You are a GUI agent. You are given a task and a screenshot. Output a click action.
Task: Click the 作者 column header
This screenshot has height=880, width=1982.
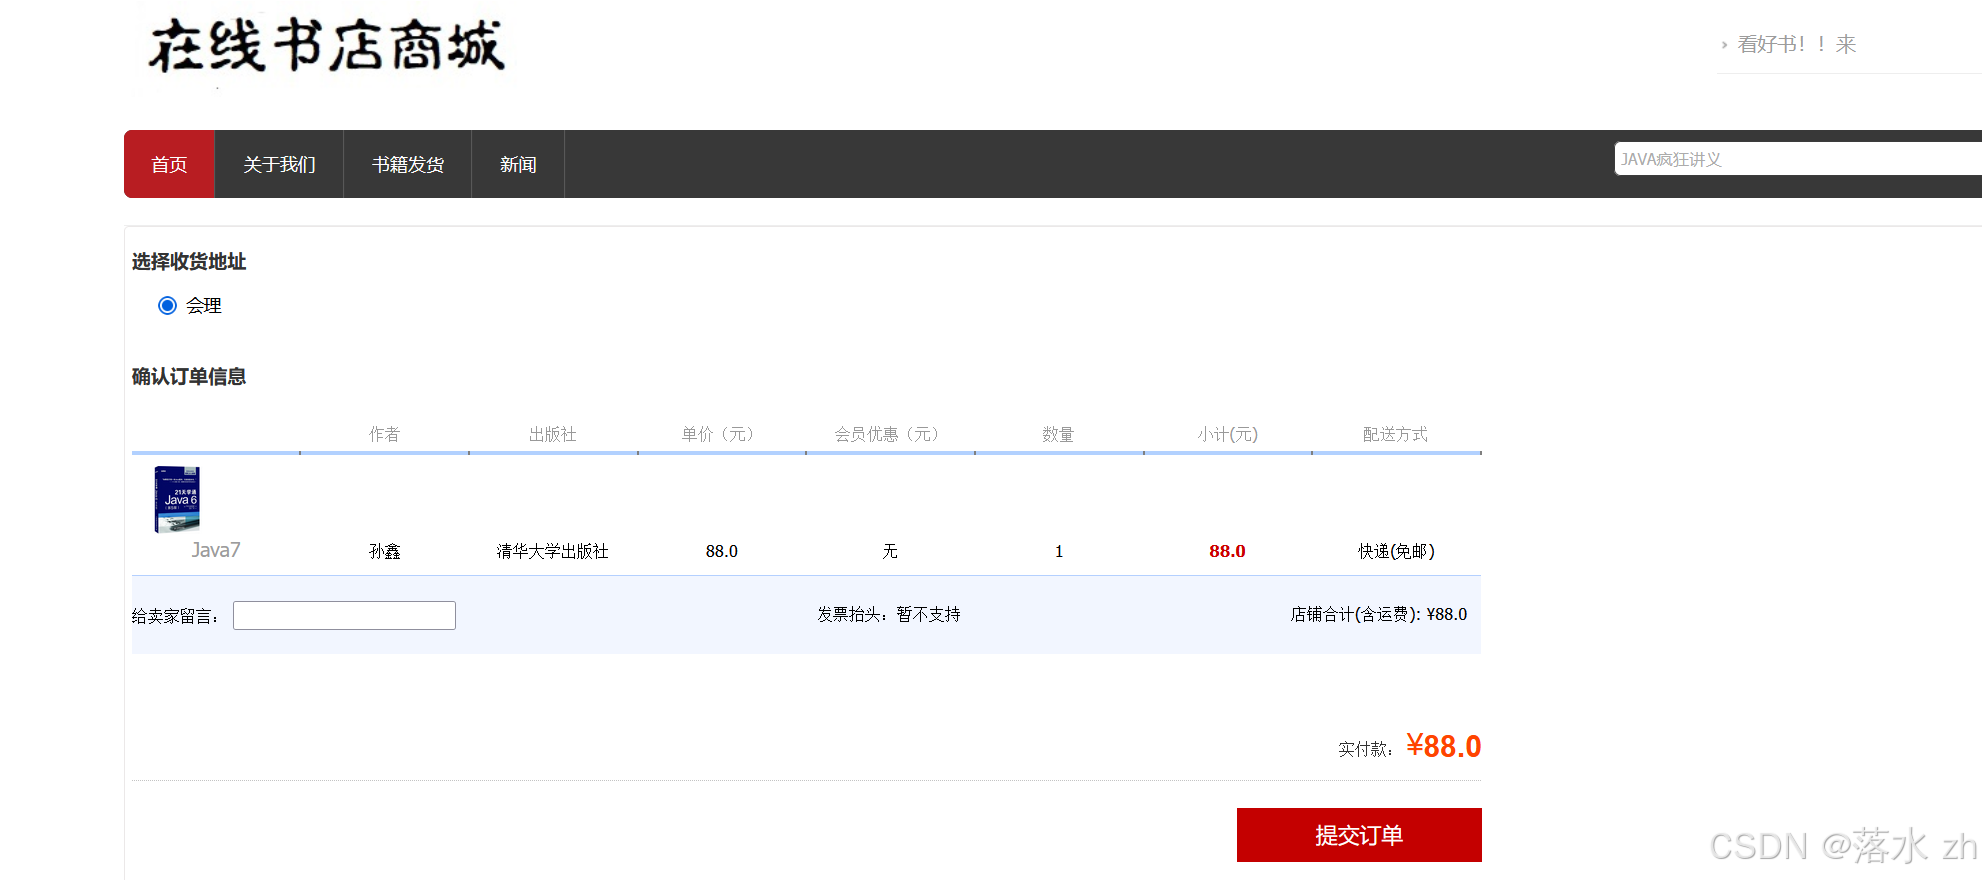click(384, 434)
